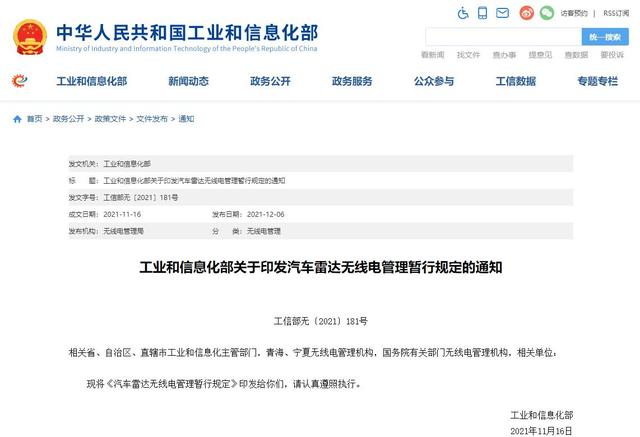This screenshot has width=640, height=437.
Task: Click the centered document number under the headline
Action: coord(320,322)
